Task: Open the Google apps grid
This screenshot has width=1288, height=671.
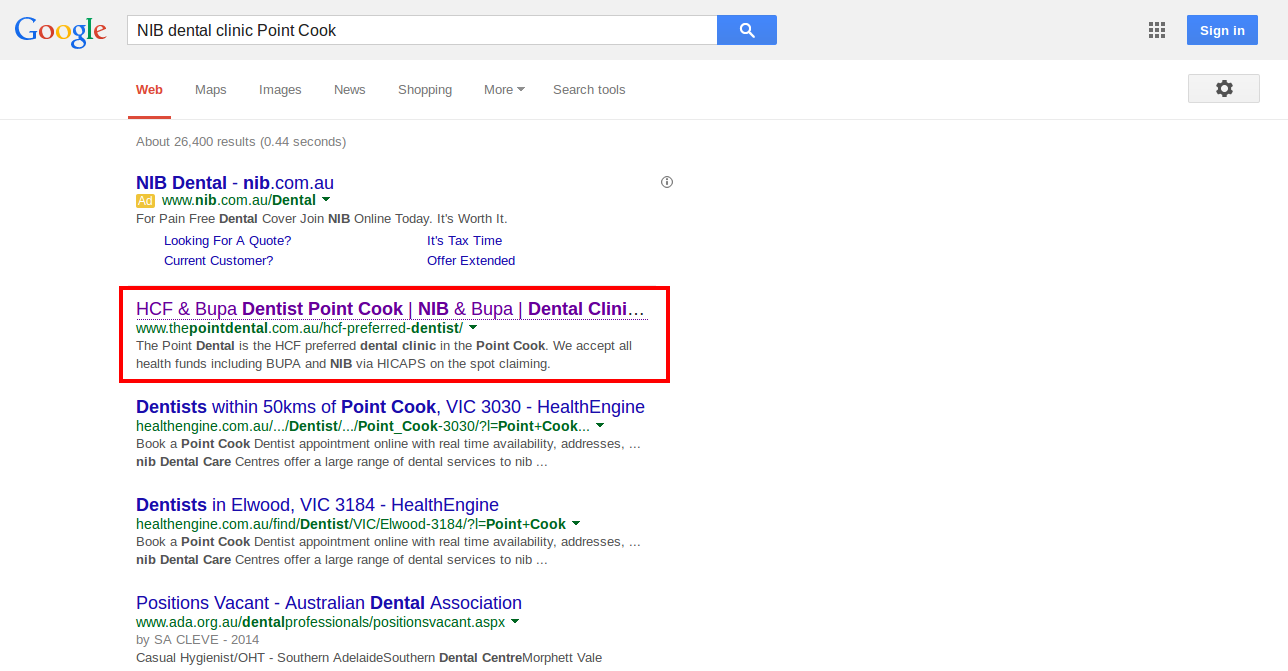Action: click(1157, 30)
